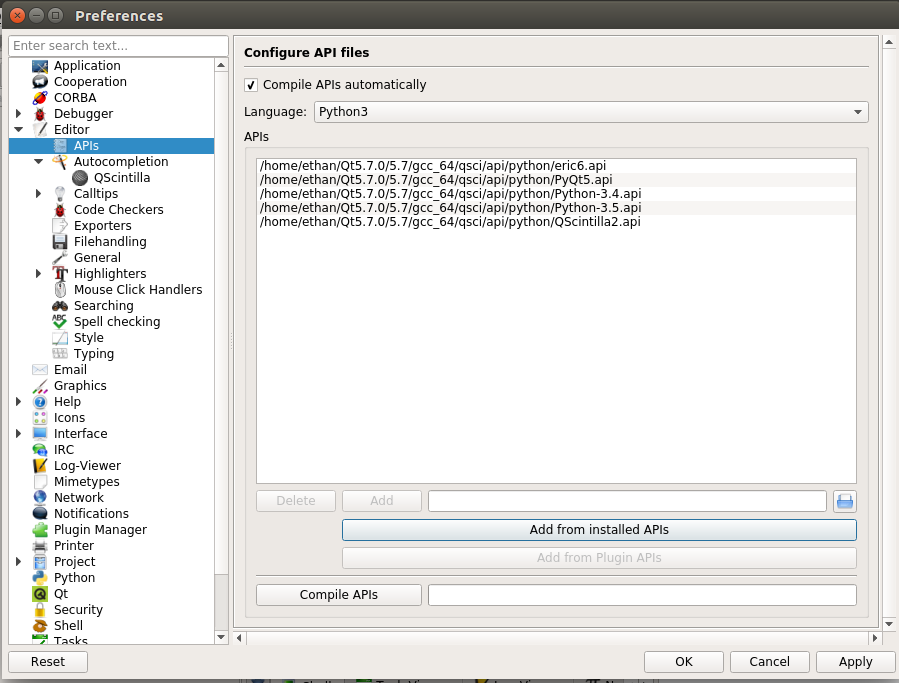Select Spell checking in the preferences tree
Viewport: 899px width, 683px height.
116,322
